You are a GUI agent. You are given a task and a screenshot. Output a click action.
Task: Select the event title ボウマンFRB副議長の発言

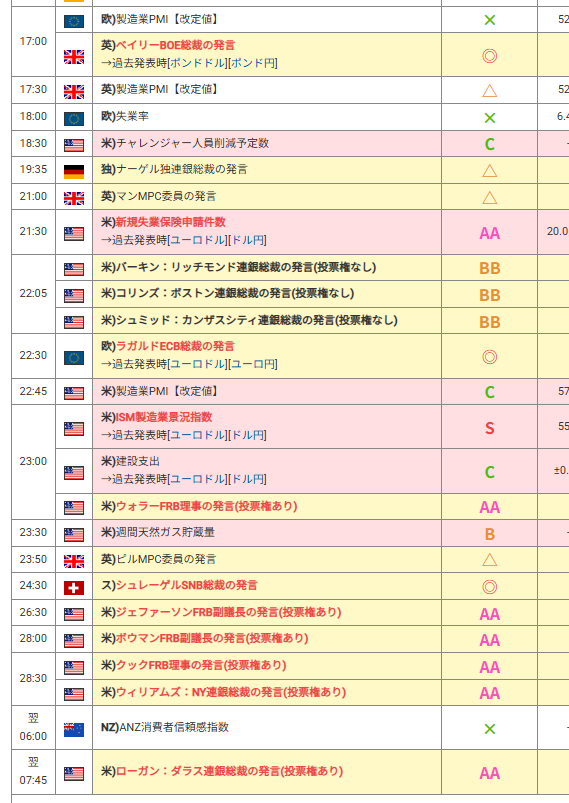(x=212, y=639)
